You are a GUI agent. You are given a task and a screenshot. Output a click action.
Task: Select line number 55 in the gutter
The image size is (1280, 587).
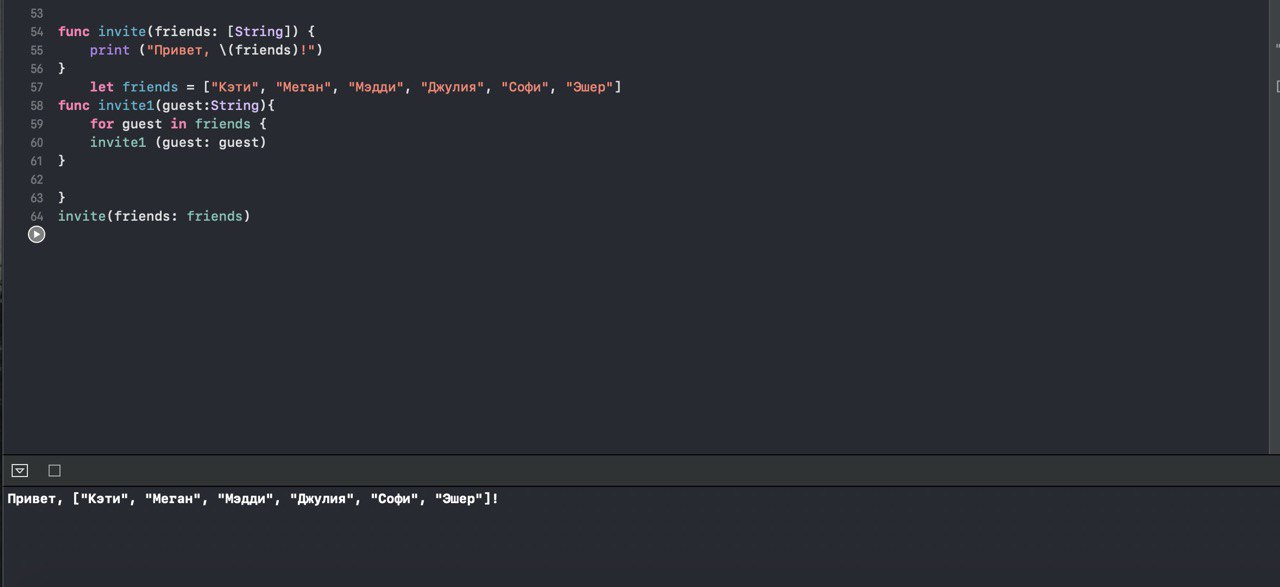point(37,50)
